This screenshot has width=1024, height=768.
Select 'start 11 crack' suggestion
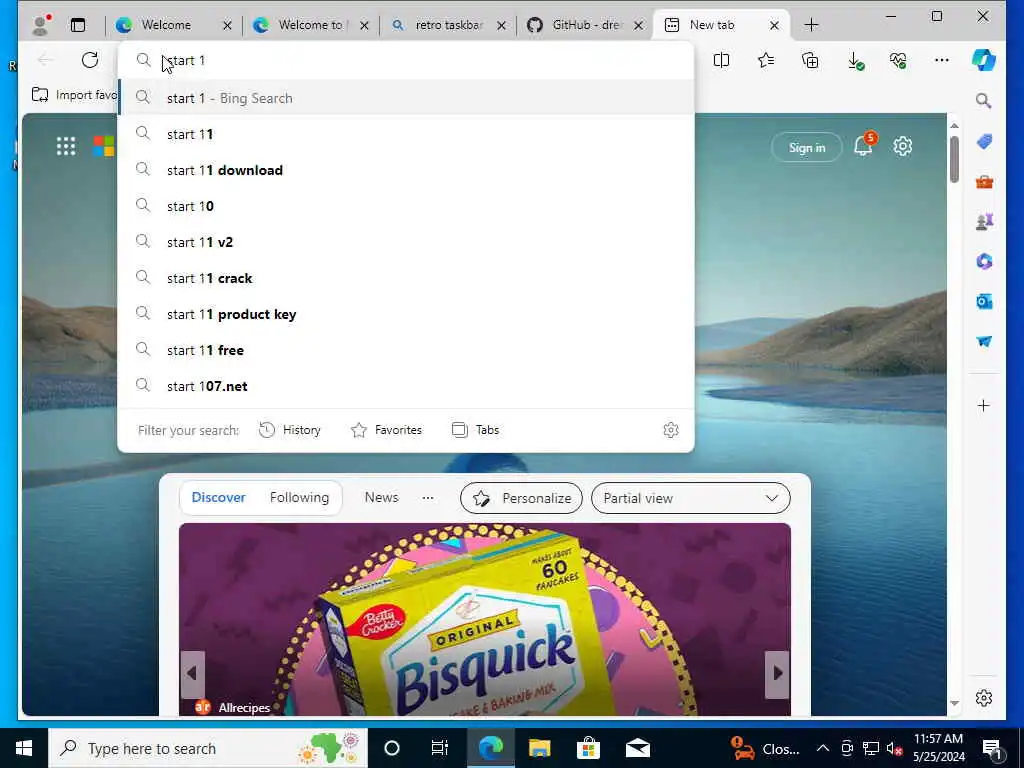(x=406, y=278)
